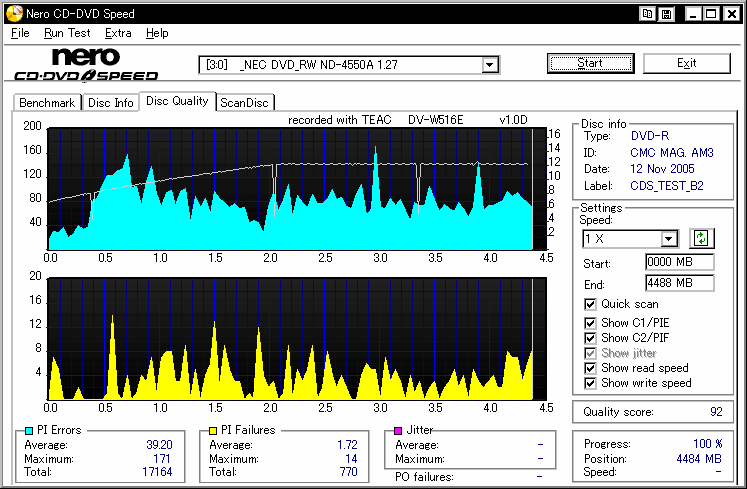Click the green refresh speed icon
The height and width of the screenshot is (489, 747).
[x=701, y=238]
